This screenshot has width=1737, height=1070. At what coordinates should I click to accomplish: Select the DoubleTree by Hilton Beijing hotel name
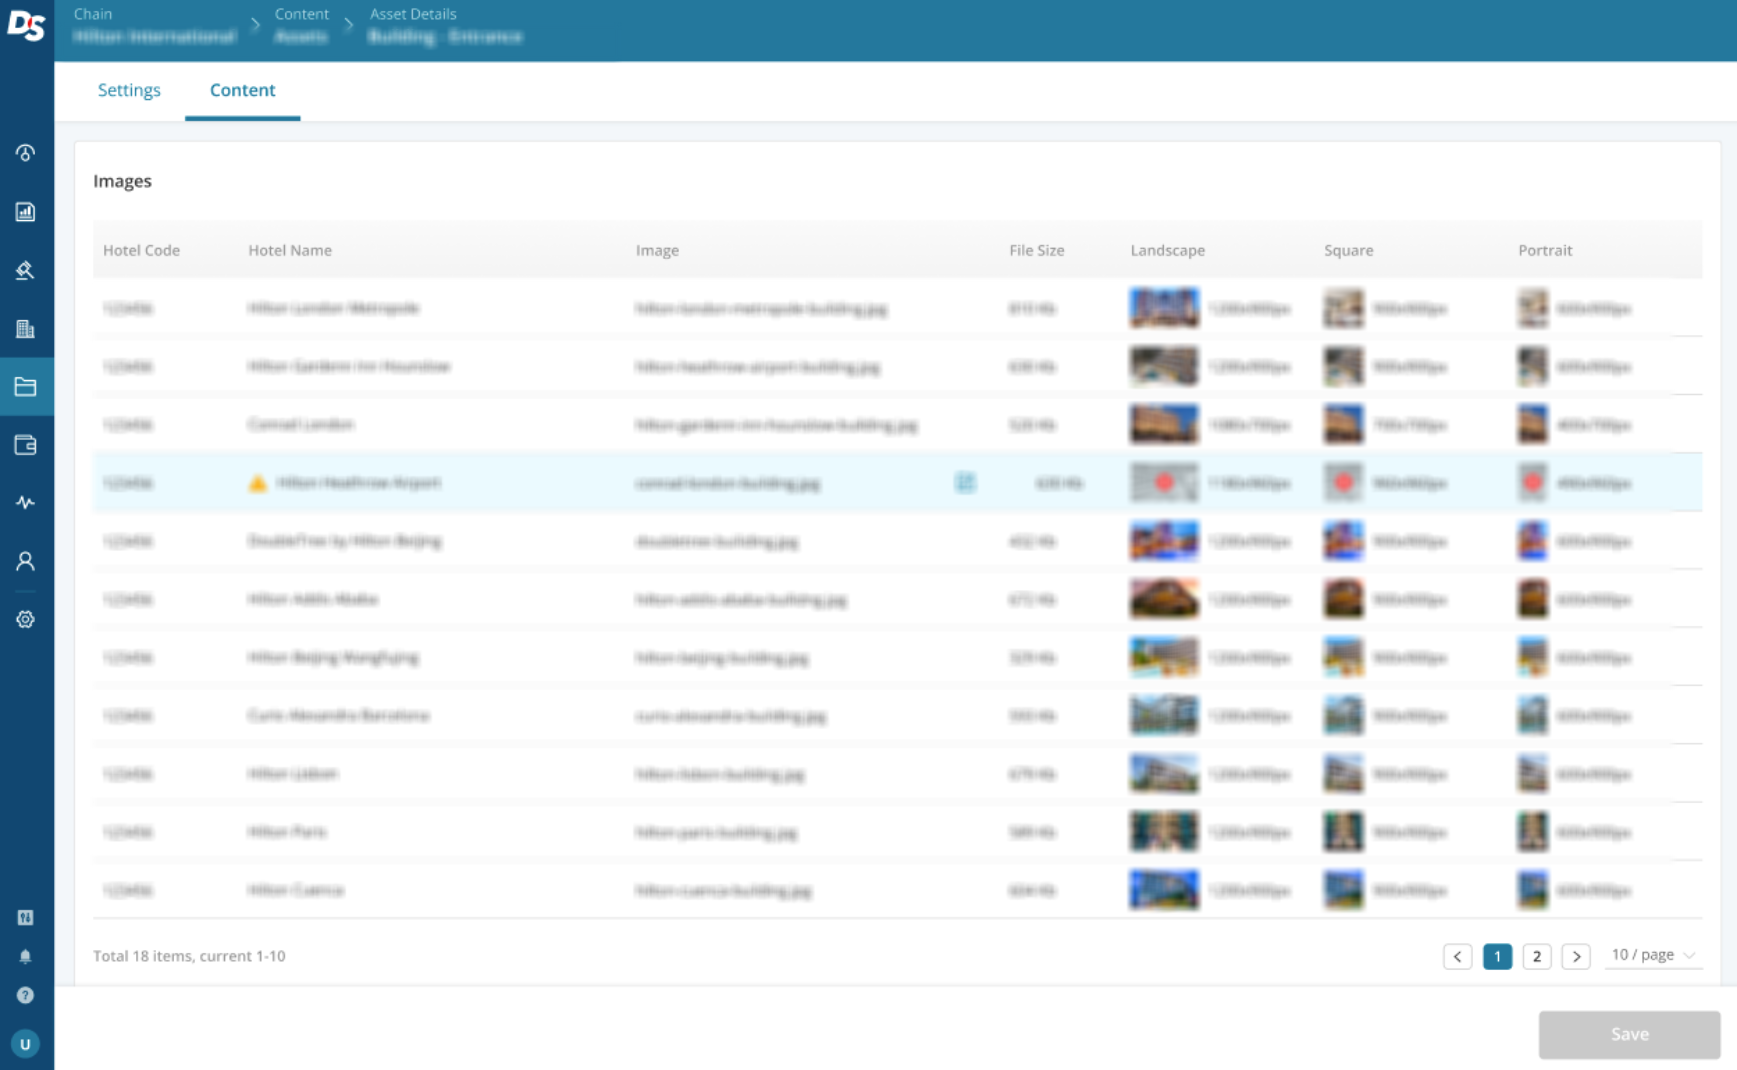pos(345,541)
